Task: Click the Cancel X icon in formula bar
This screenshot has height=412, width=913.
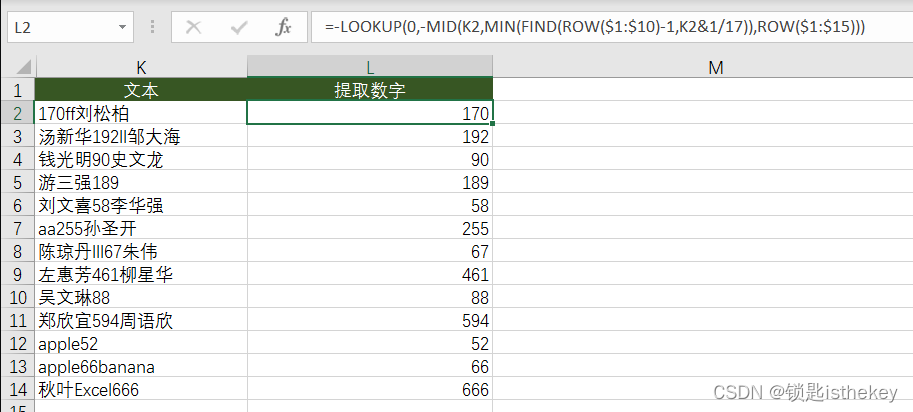Action: click(193, 27)
